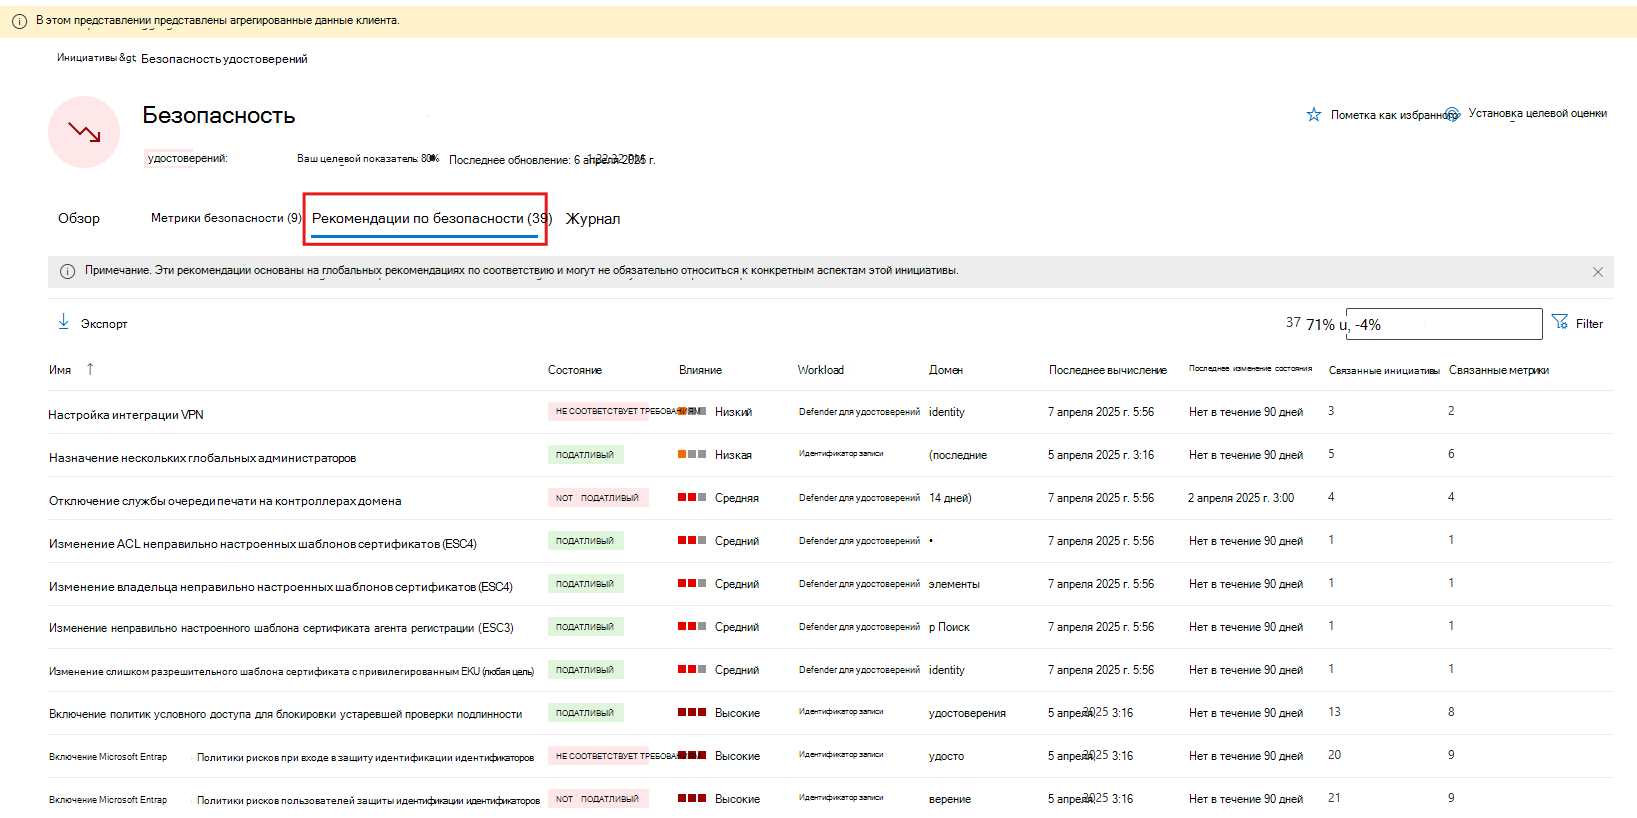Click the info icon in the note banner
Image resolution: width=1637 pixels, height=818 pixels.
[68, 271]
